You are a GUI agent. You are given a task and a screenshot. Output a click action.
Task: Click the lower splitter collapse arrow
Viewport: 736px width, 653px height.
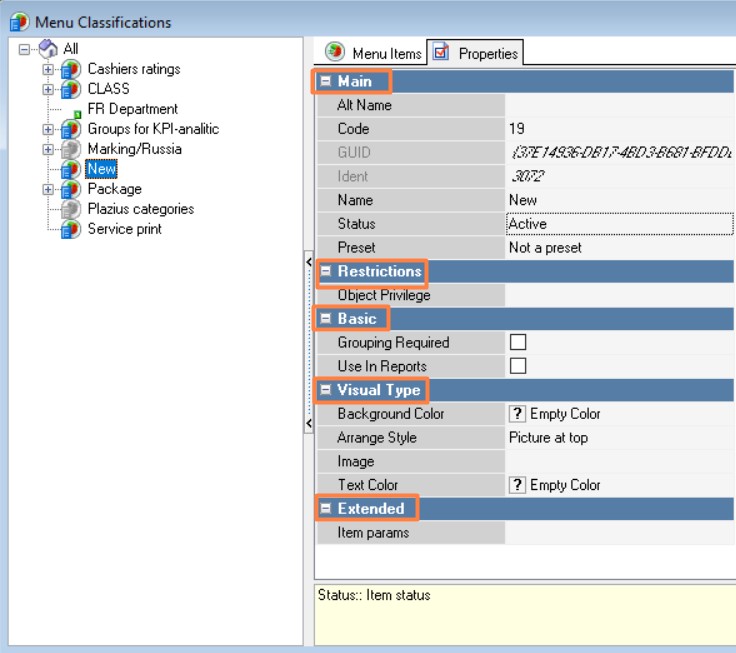tap(309, 423)
